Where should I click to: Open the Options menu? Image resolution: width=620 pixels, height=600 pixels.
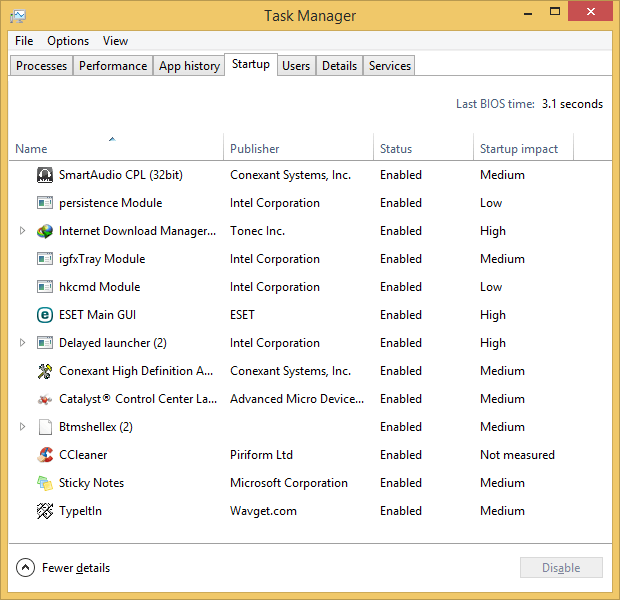(68, 41)
